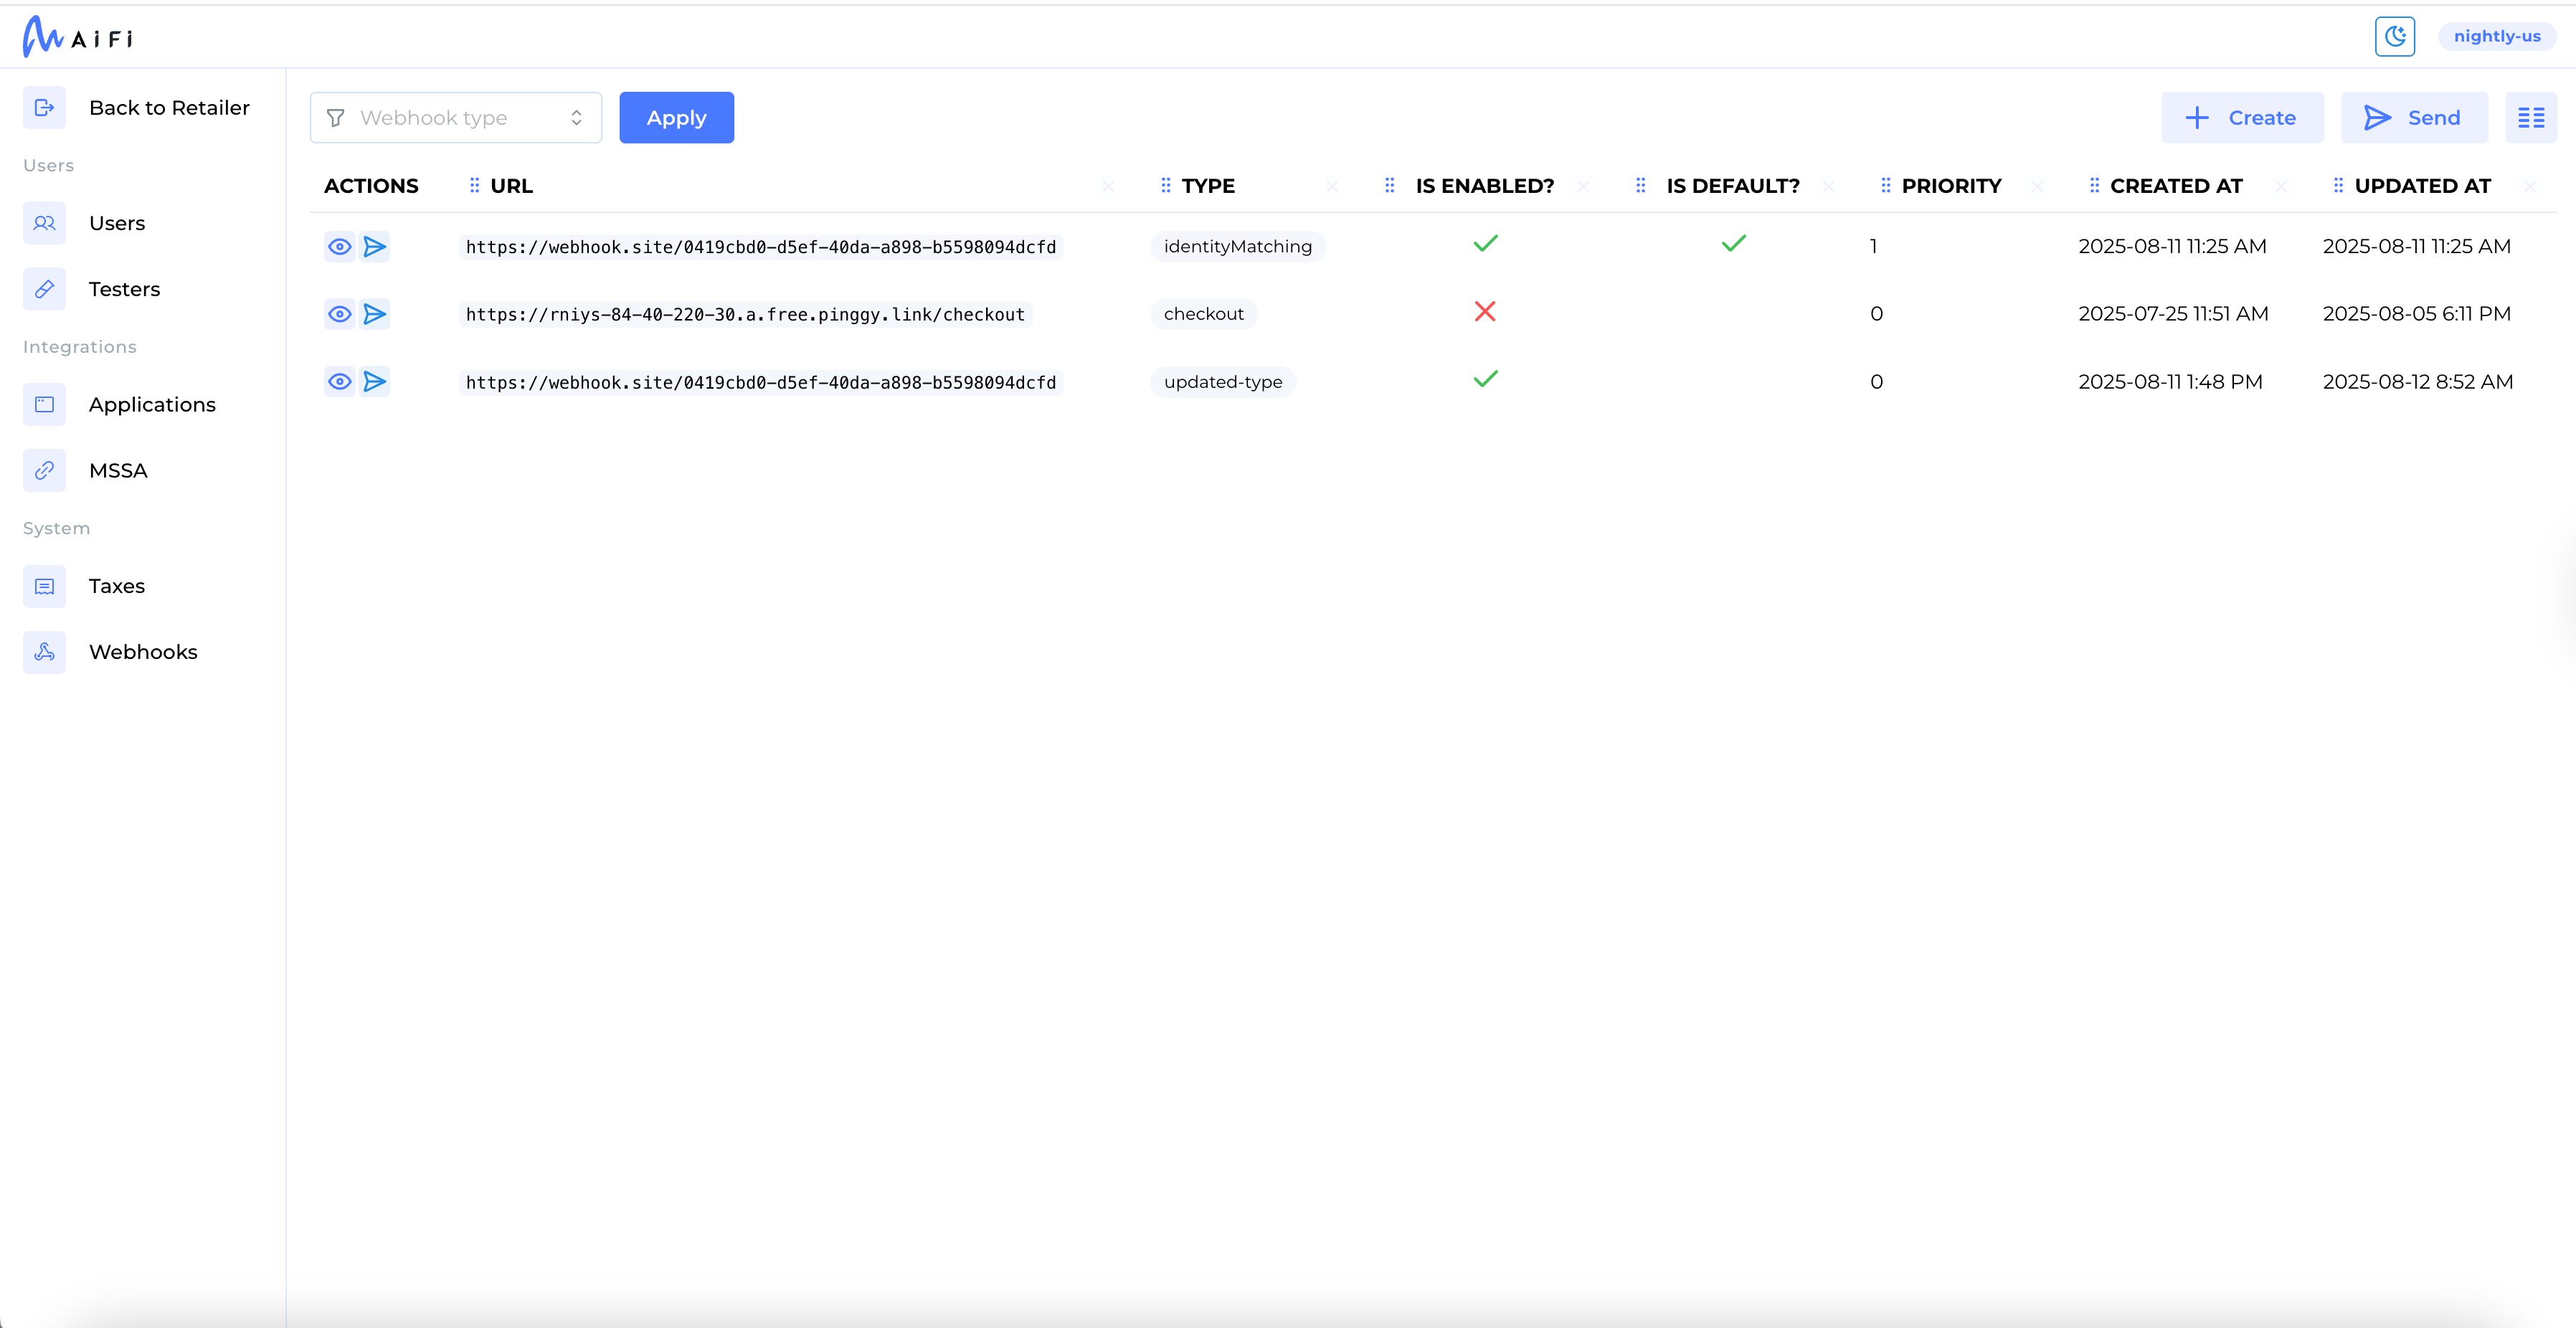The height and width of the screenshot is (1328, 2576).
Task: Click the Taxes icon in the sidebar
Action: 44,586
